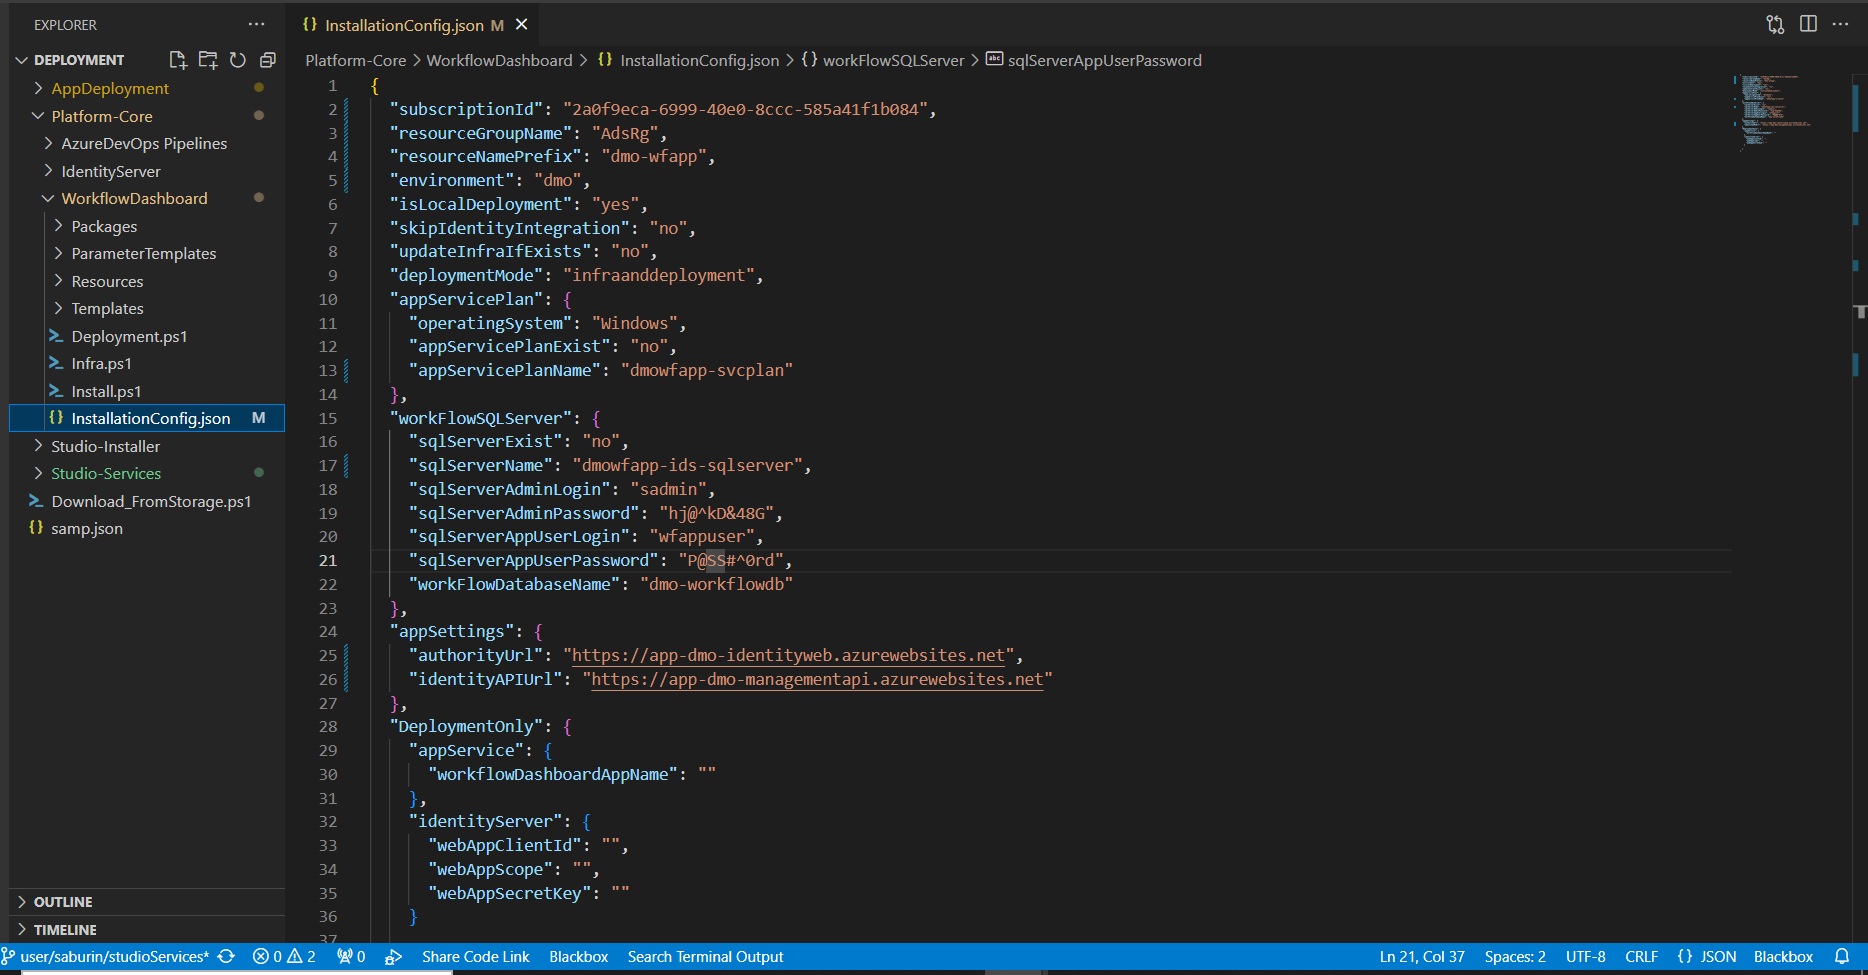
Task: Collapse all folders in Explorer
Action: 267,60
